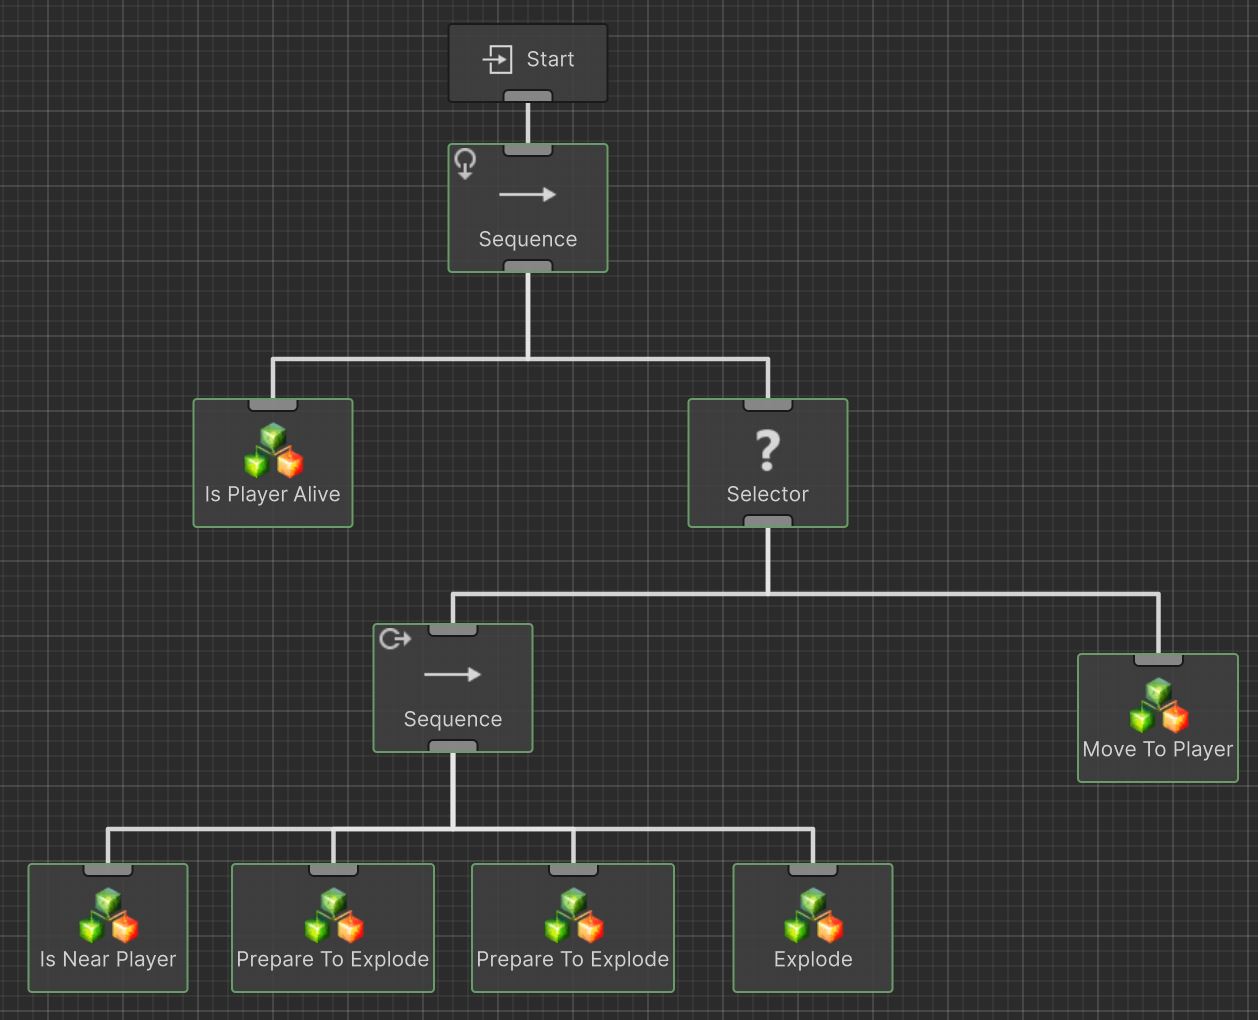Screen dimensions: 1258x1020
Task: Click the input port atop Move To Player
Action: point(1158,660)
